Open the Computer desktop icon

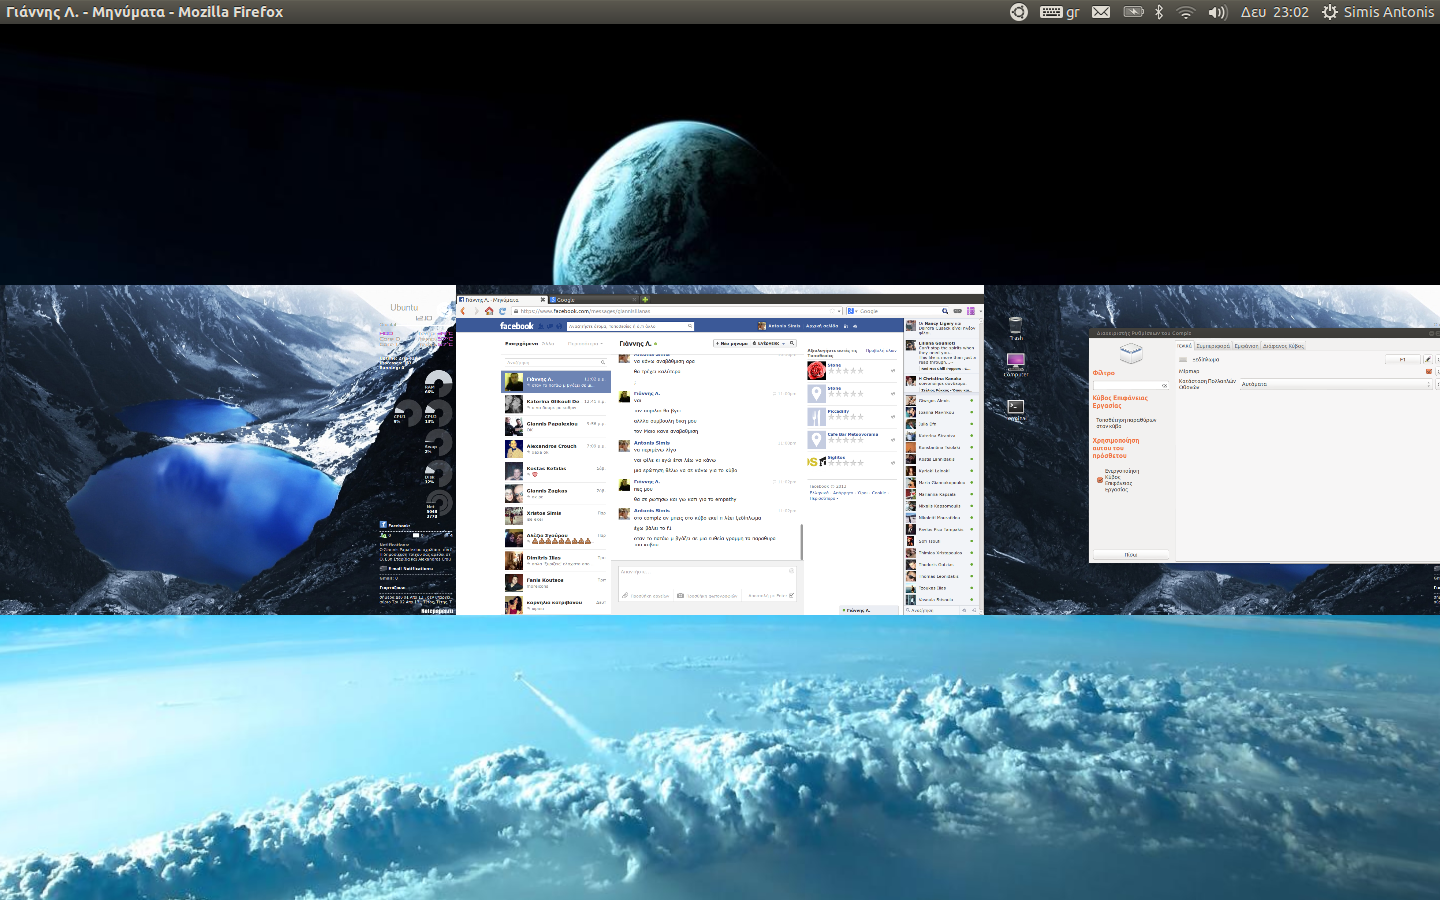pos(1016,364)
